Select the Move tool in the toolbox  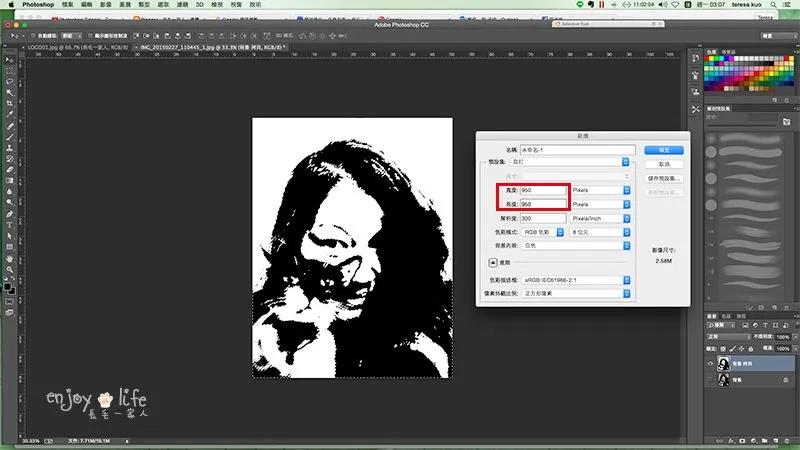[x=9, y=60]
